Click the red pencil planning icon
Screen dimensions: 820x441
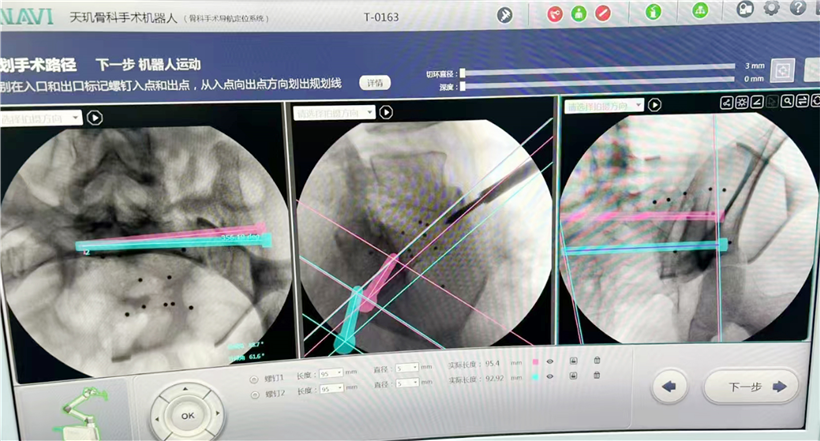coord(602,13)
